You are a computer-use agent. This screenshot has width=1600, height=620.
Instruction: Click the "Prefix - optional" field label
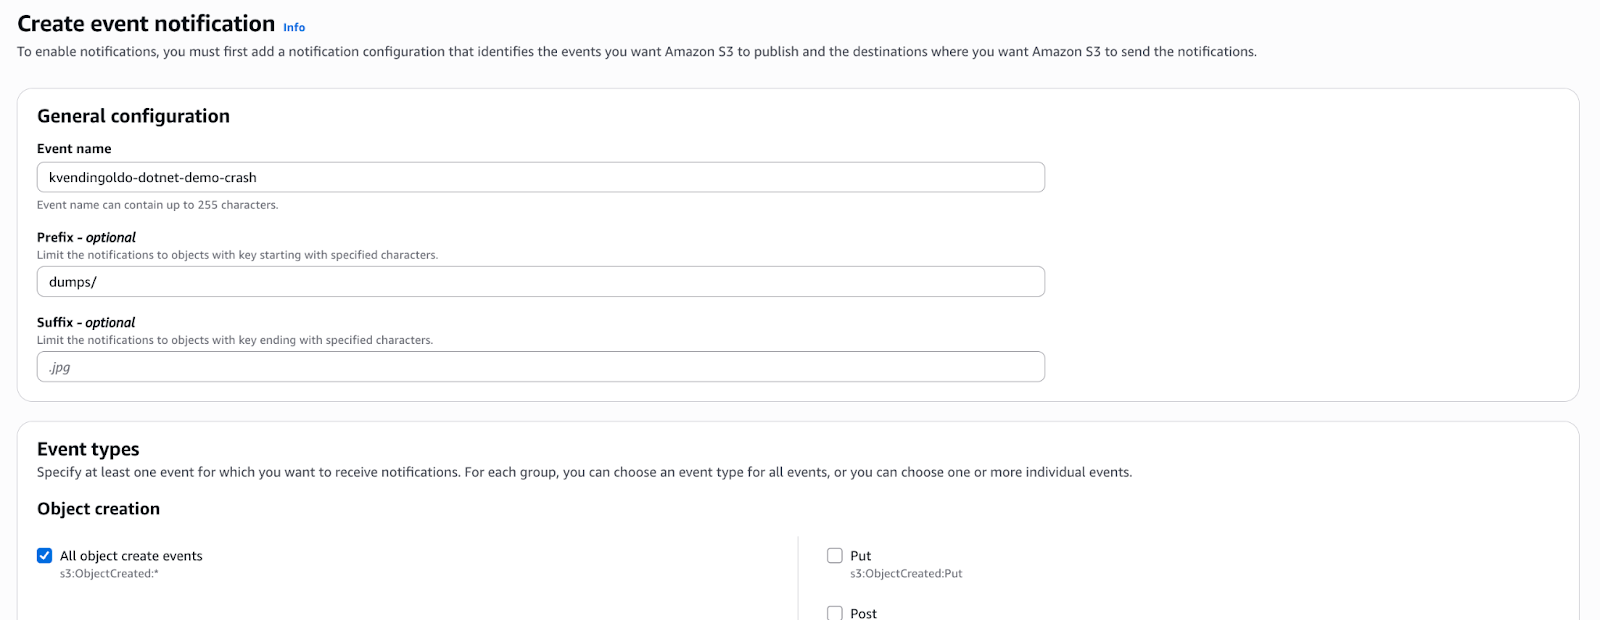click(86, 238)
